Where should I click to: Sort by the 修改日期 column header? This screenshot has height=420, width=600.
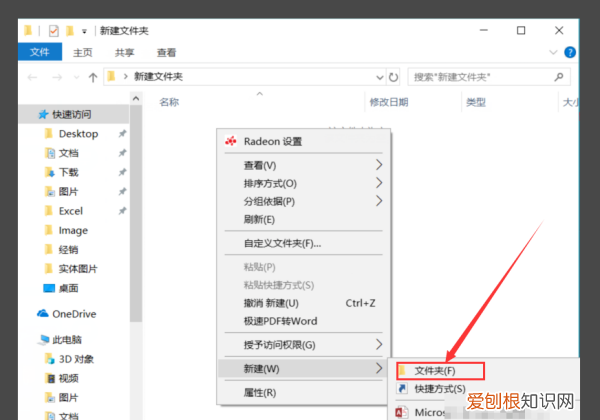388,102
